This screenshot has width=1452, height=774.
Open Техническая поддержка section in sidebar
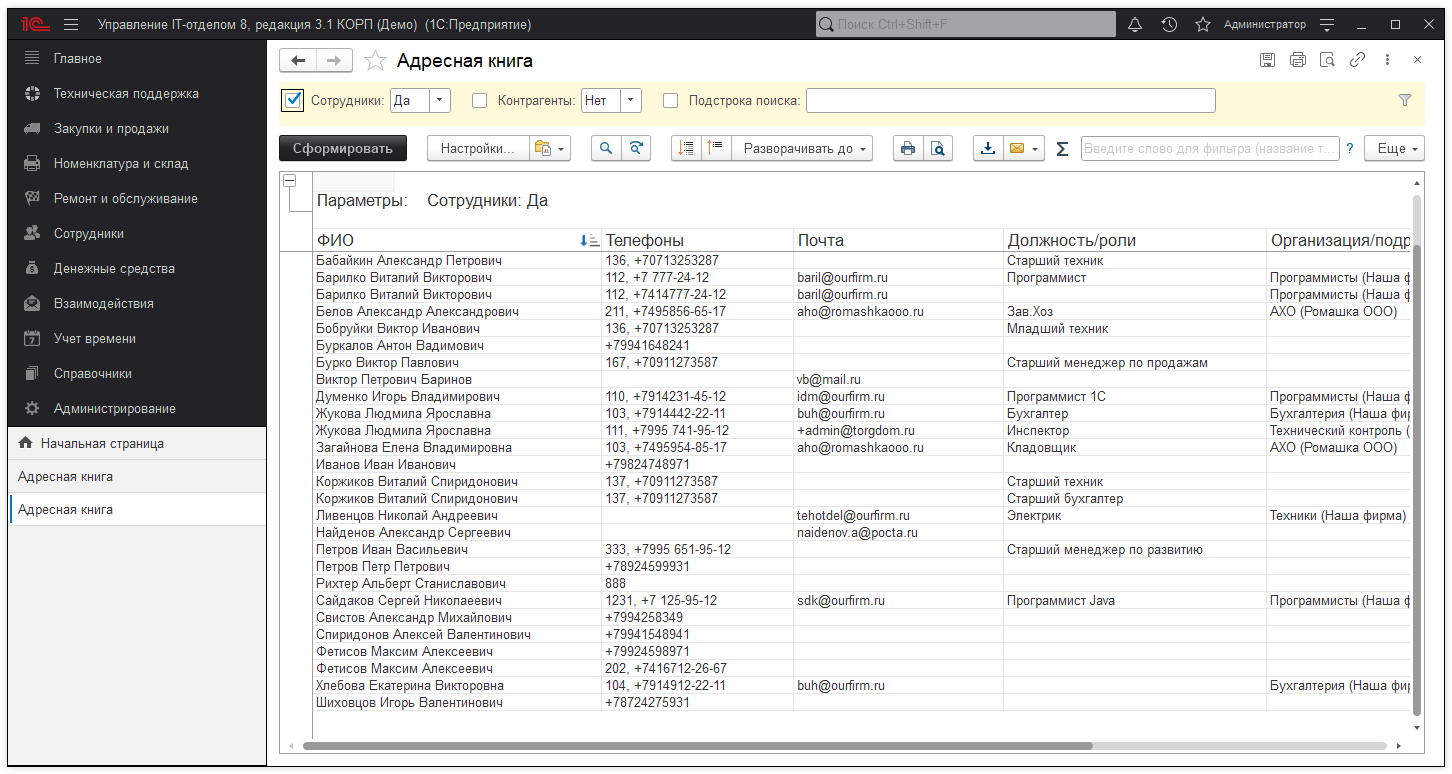point(126,93)
